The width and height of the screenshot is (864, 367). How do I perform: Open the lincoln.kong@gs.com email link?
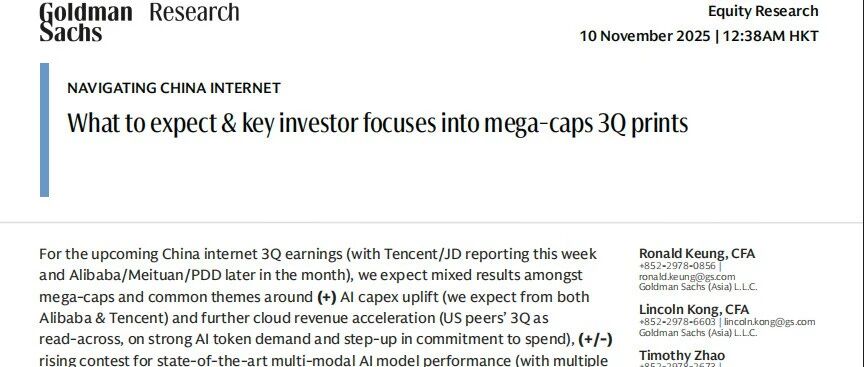(x=769, y=322)
